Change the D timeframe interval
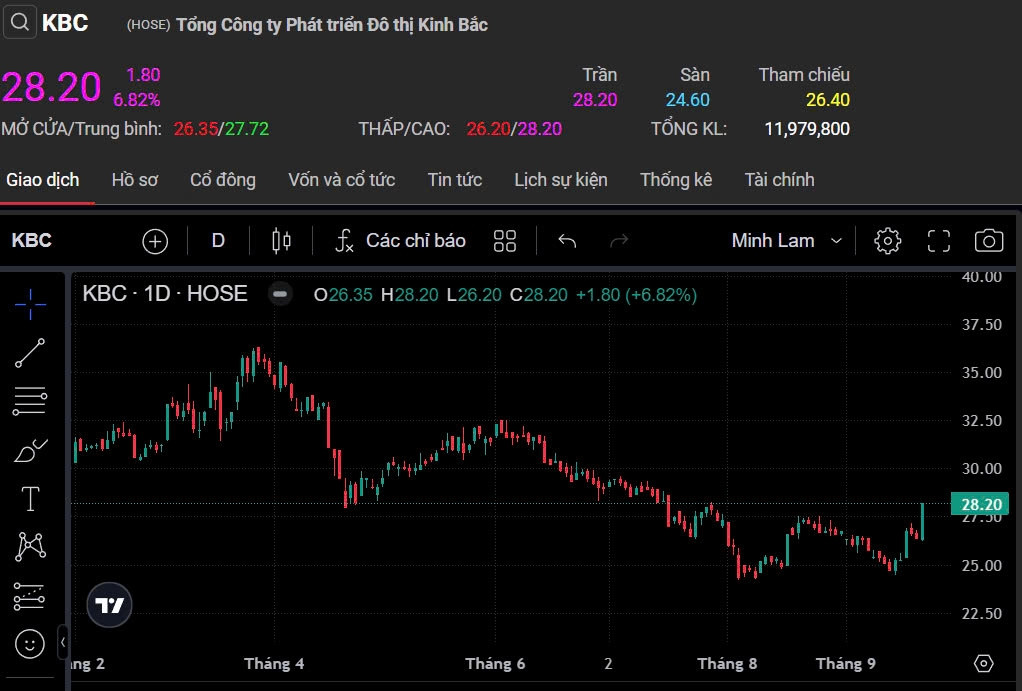 pos(218,241)
